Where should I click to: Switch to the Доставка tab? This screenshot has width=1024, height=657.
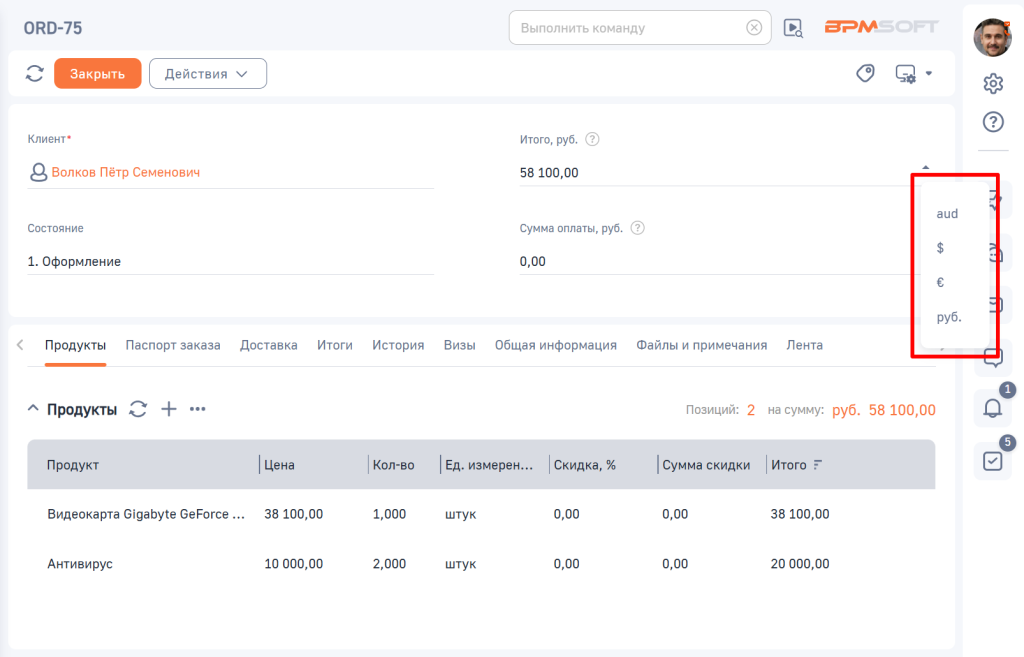coord(268,345)
